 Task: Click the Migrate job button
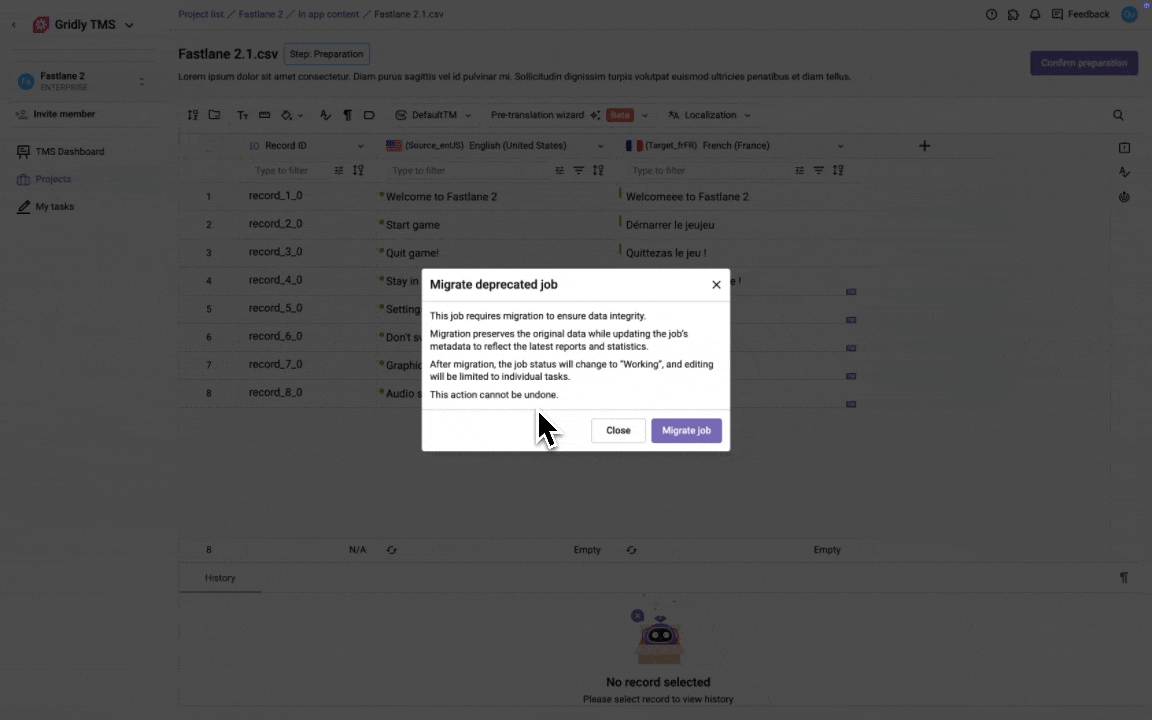[x=686, y=430]
